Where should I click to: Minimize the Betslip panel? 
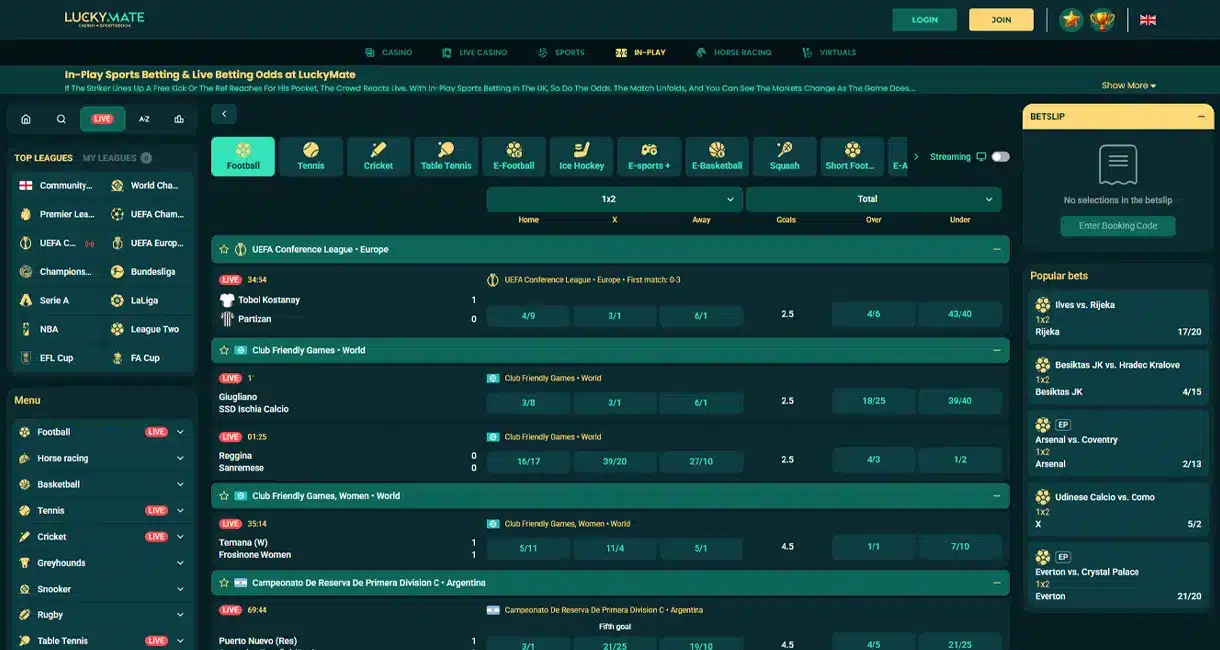coord(1200,117)
